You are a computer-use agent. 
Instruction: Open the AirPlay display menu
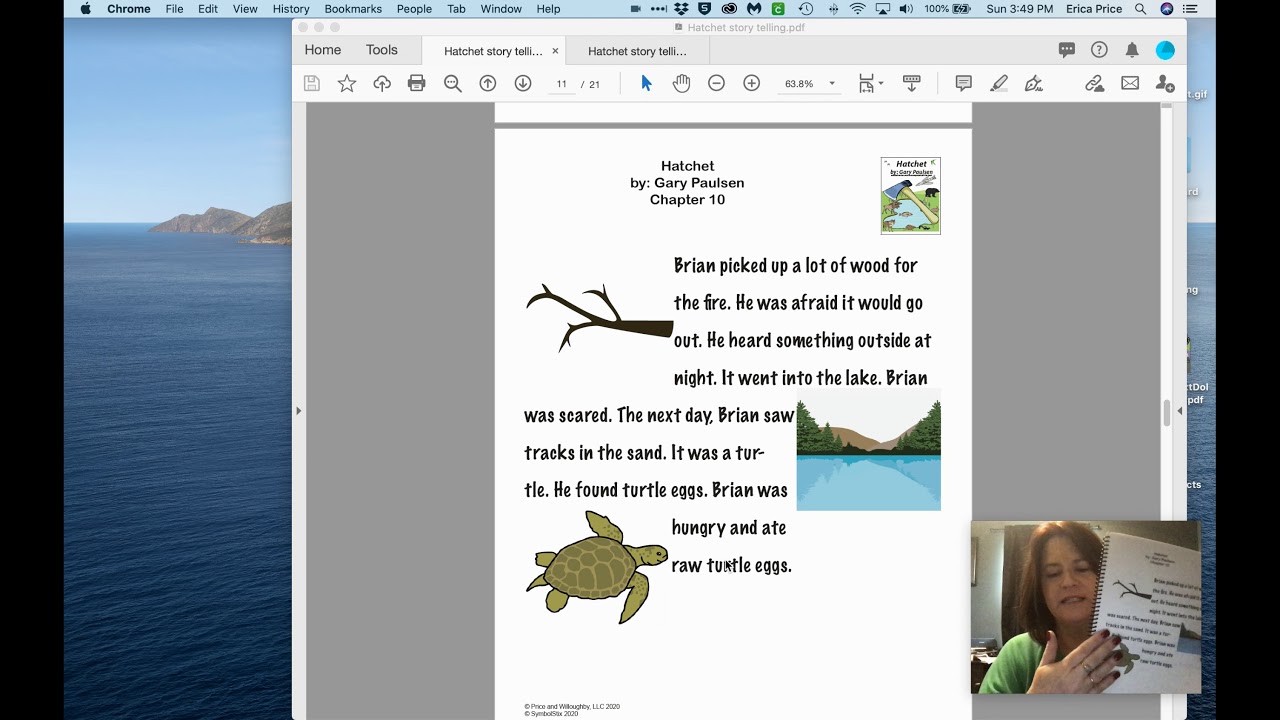click(x=882, y=9)
